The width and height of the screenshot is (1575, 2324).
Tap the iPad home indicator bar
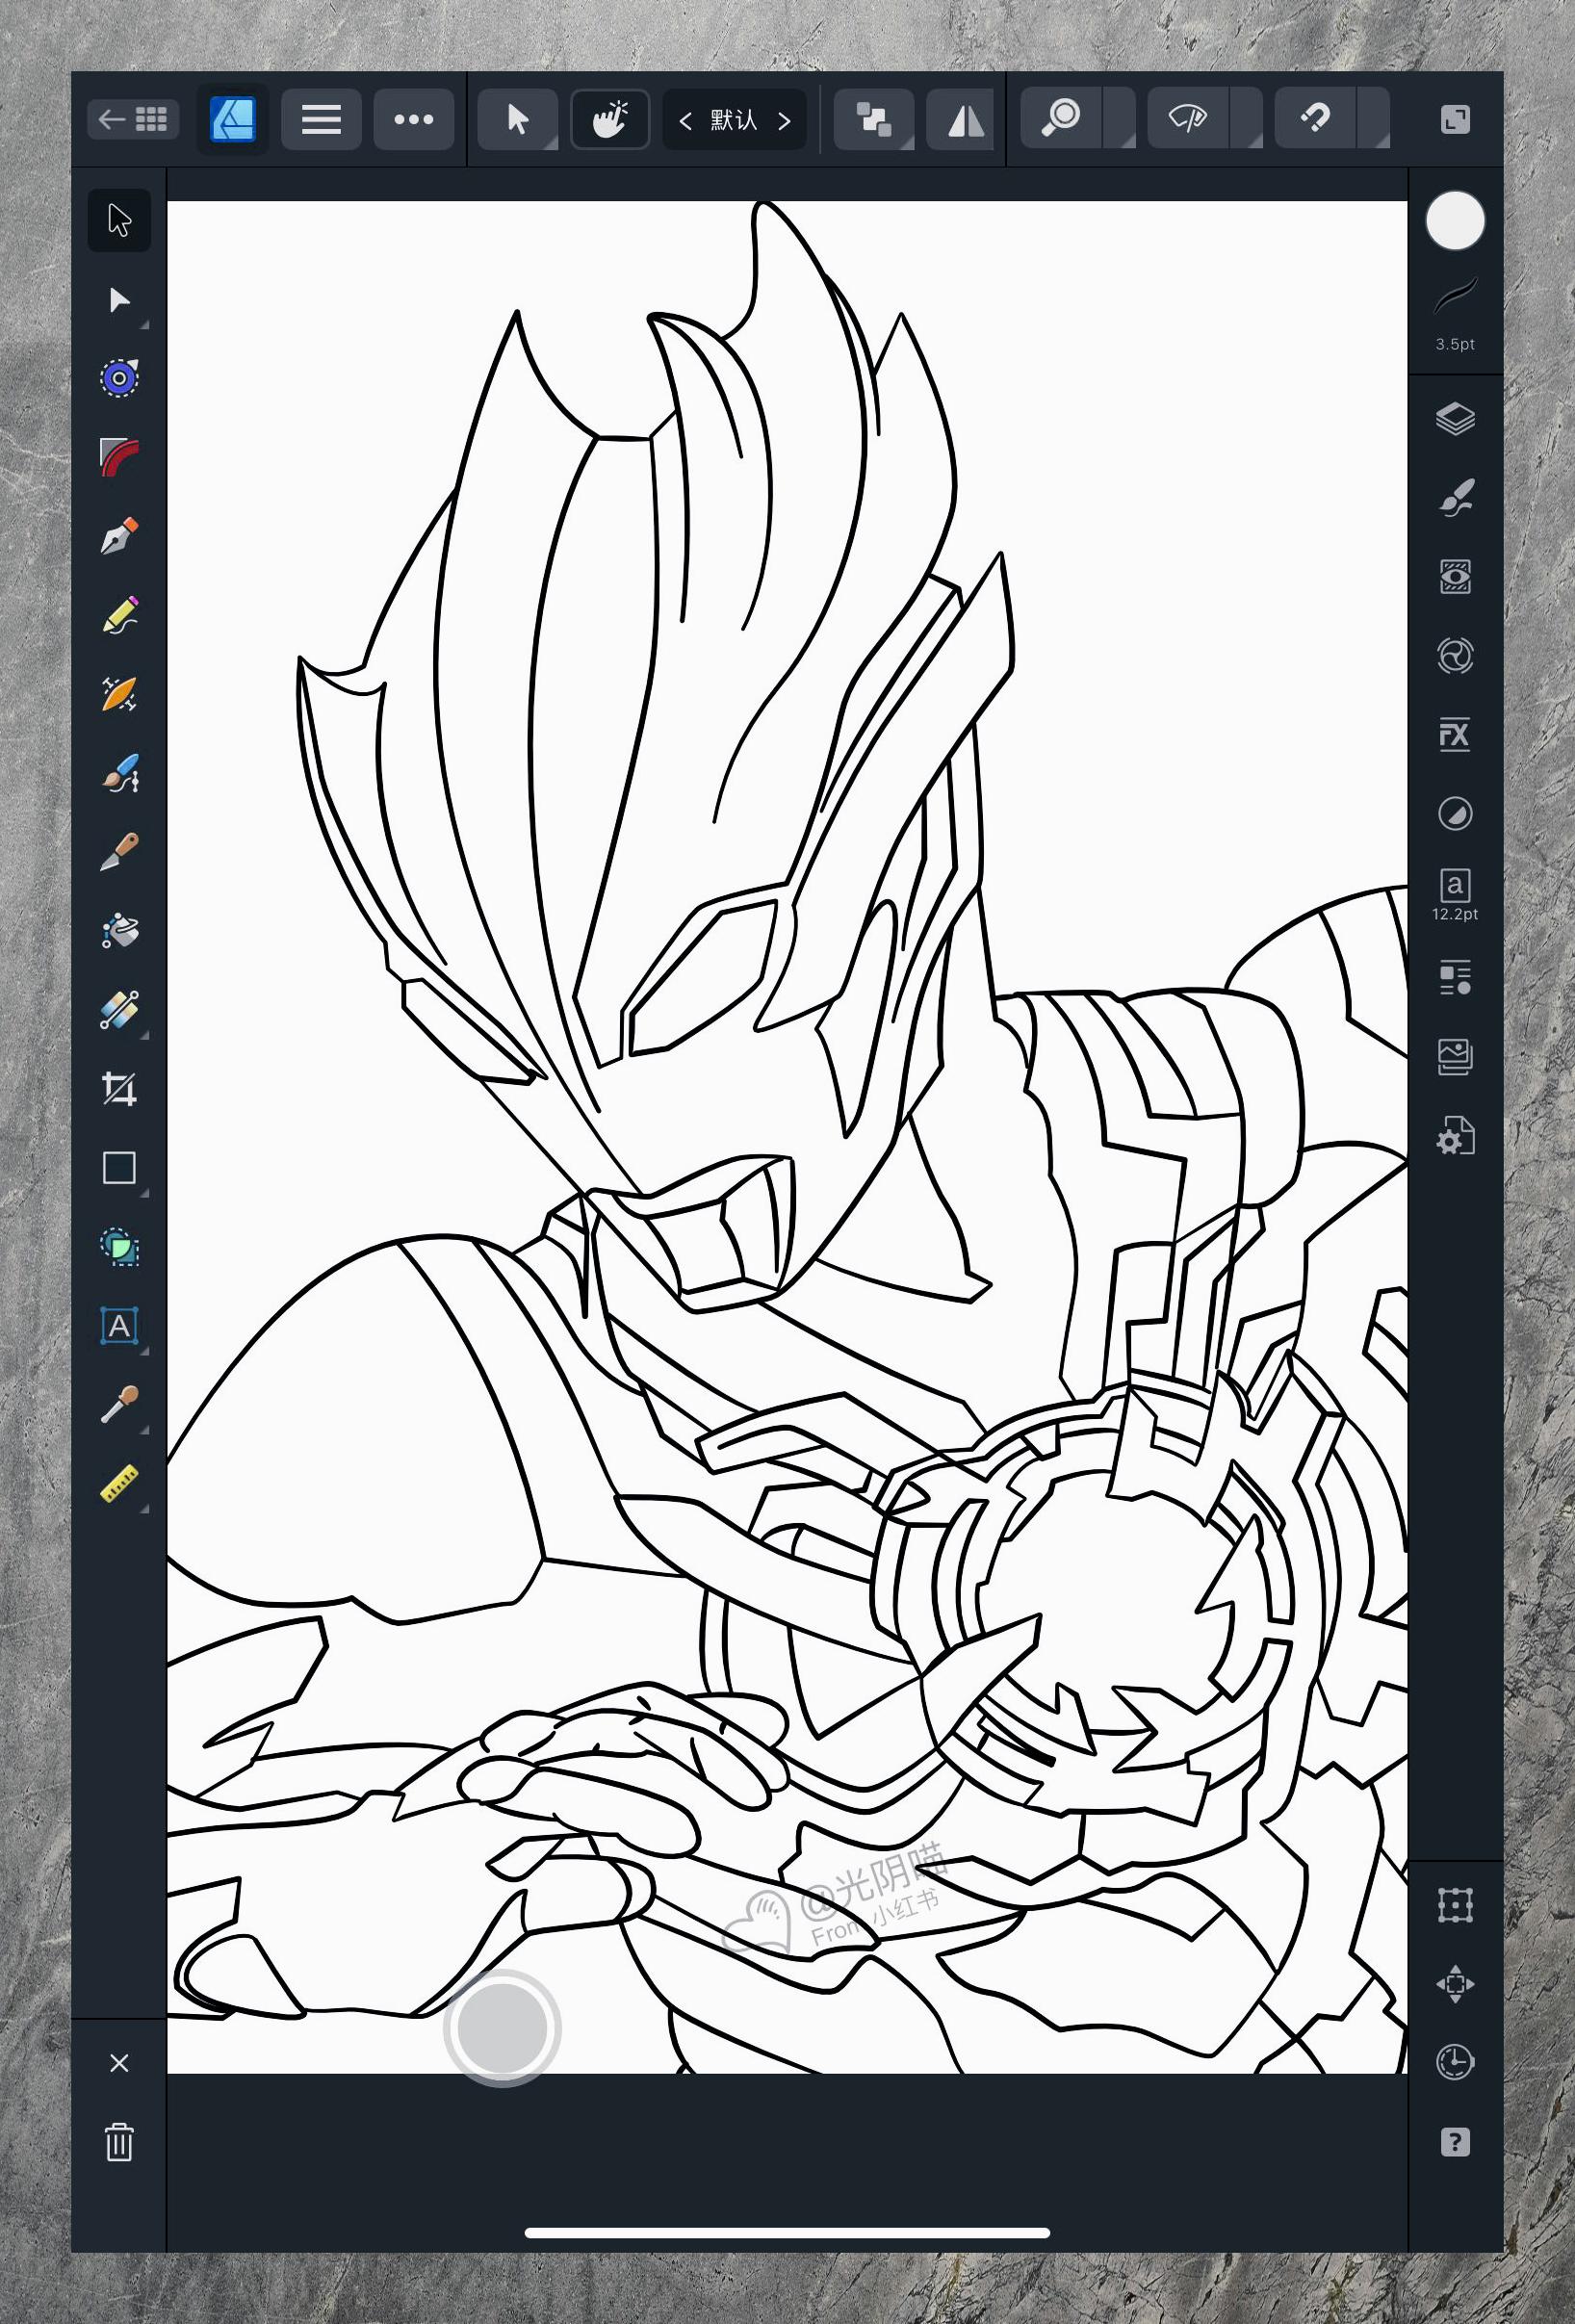787,2233
